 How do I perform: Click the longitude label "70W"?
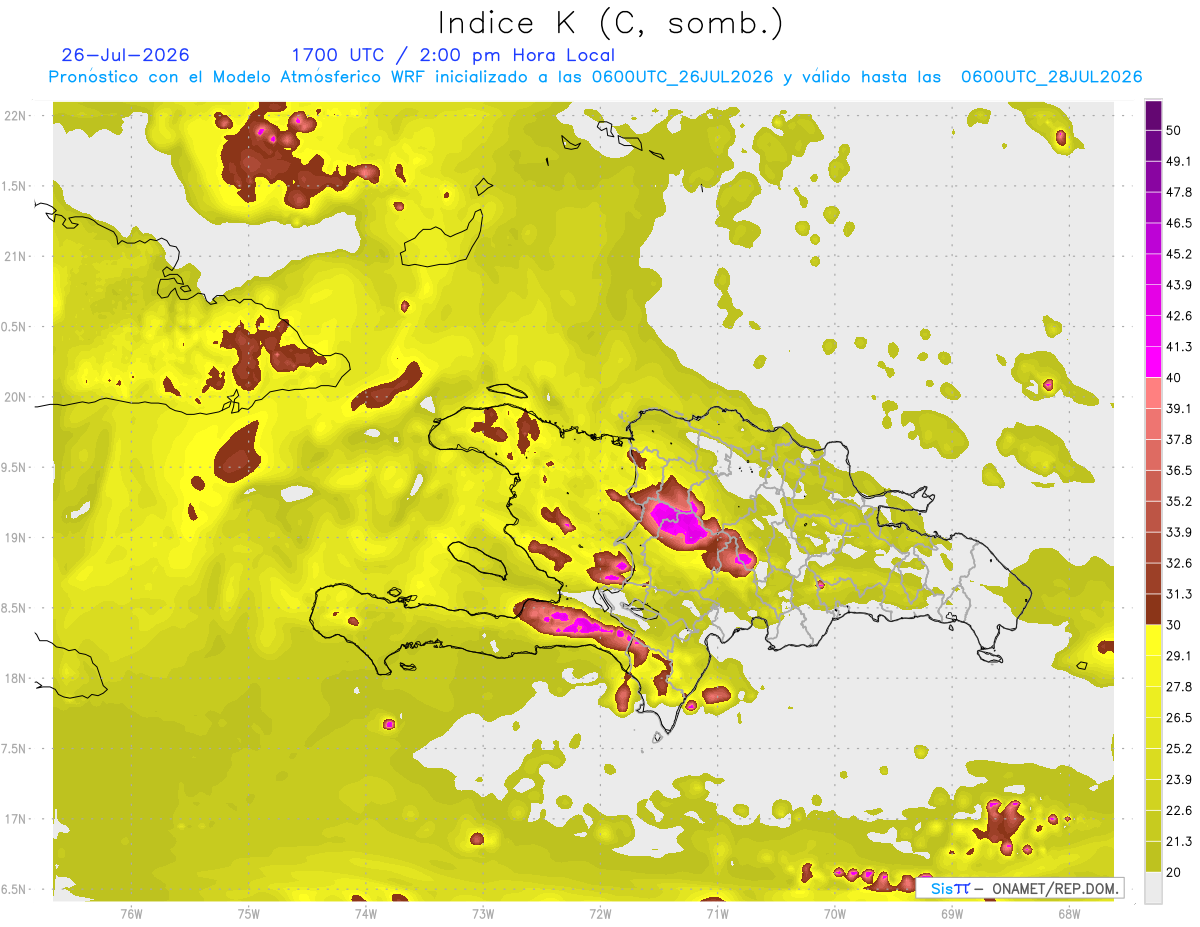pos(835,914)
